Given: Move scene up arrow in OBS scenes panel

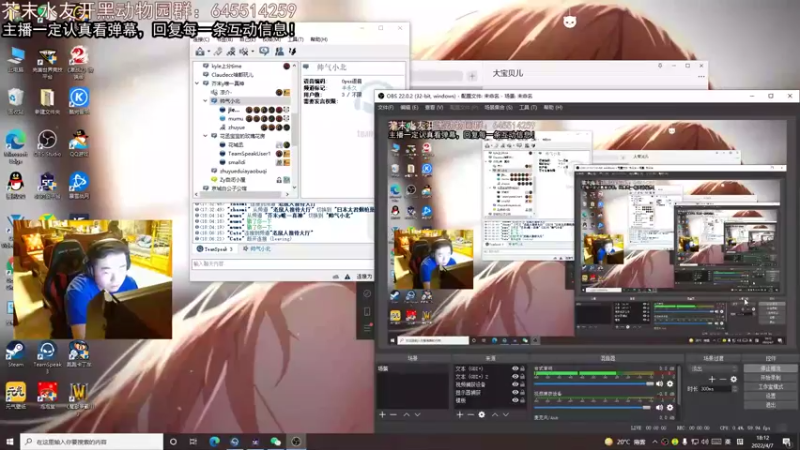Looking at the screenshot, I should click(x=406, y=415).
